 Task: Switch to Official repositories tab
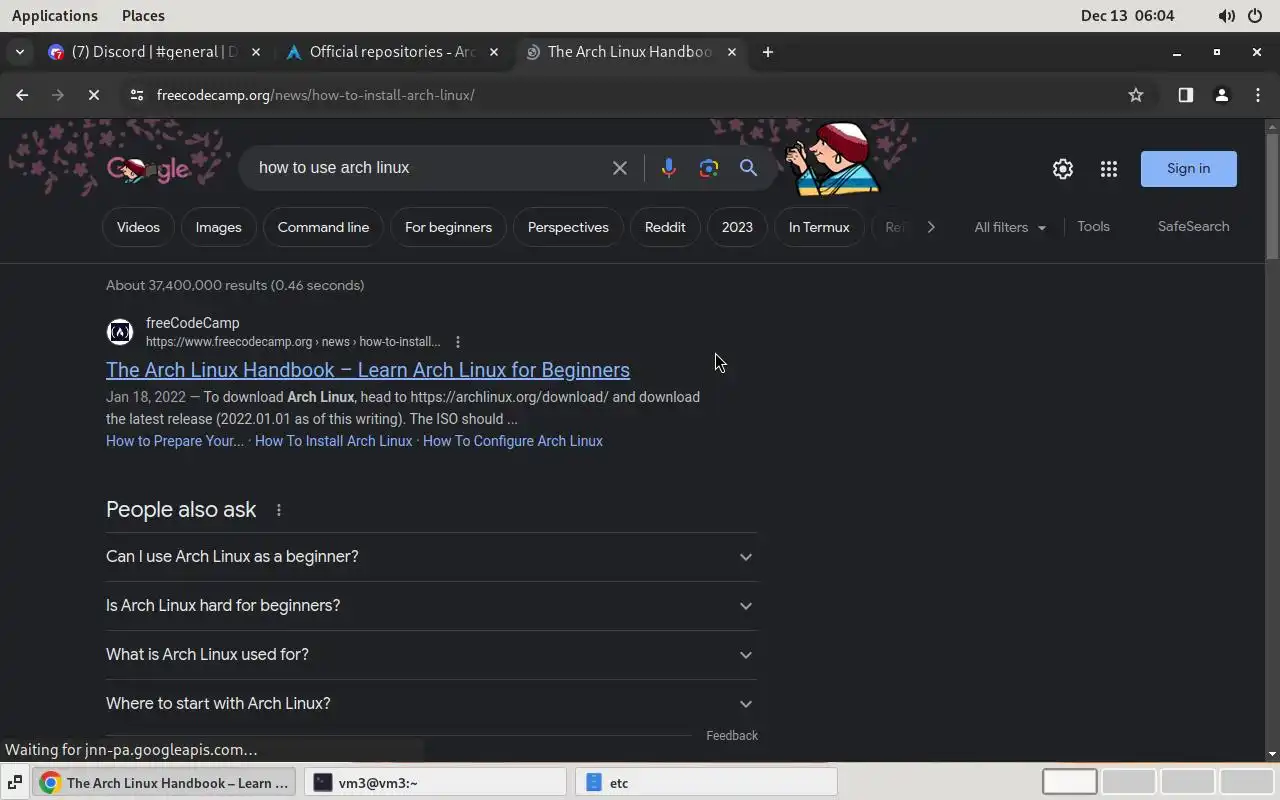(x=392, y=52)
